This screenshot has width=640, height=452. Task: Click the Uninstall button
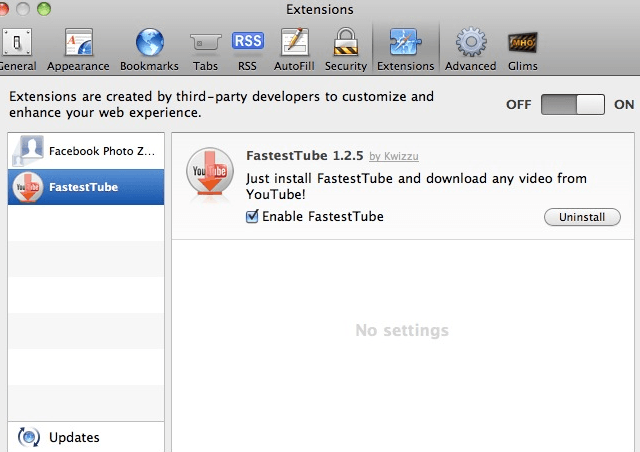coord(581,217)
